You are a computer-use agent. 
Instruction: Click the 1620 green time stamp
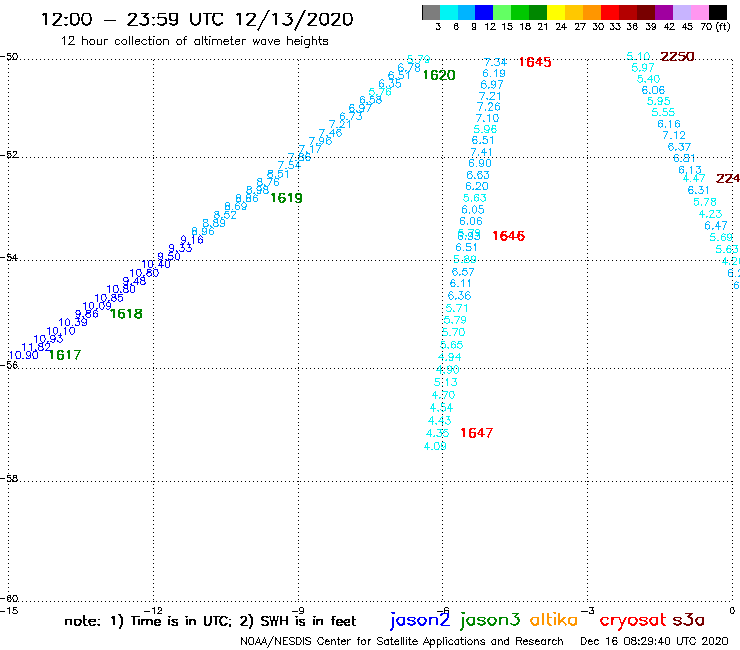pyautogui.click(x=438, y=76)
